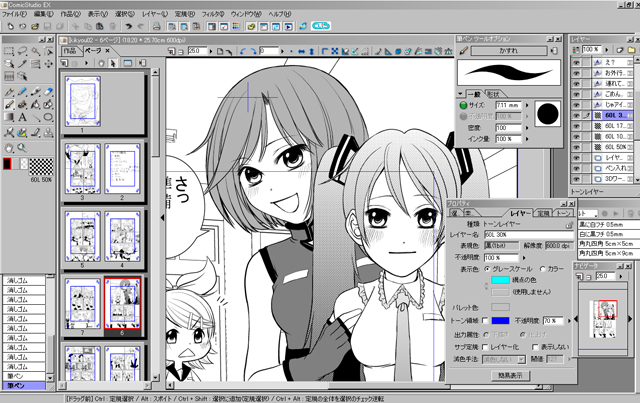Viewport: 640px width, 403px height.
Task: Open the navigator zoom 25.0 arrow
Action: pyautogui.click(x=621, y=276)
